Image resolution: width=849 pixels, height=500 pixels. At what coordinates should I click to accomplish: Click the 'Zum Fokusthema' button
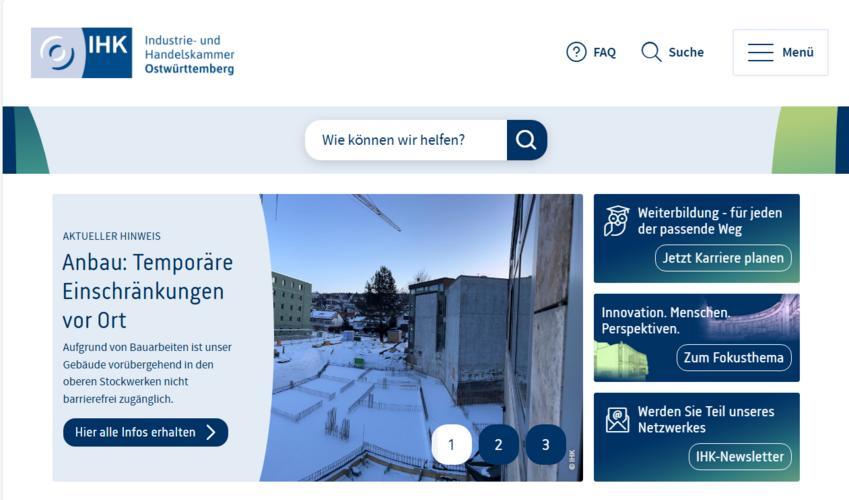(734, 358)
